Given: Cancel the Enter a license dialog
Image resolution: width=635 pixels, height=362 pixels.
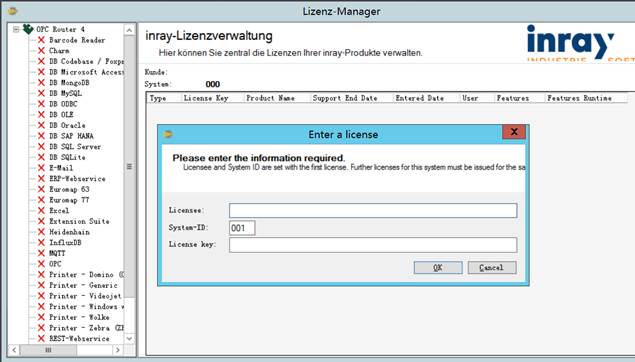Looking at the screenshot, I should [492, 268].
